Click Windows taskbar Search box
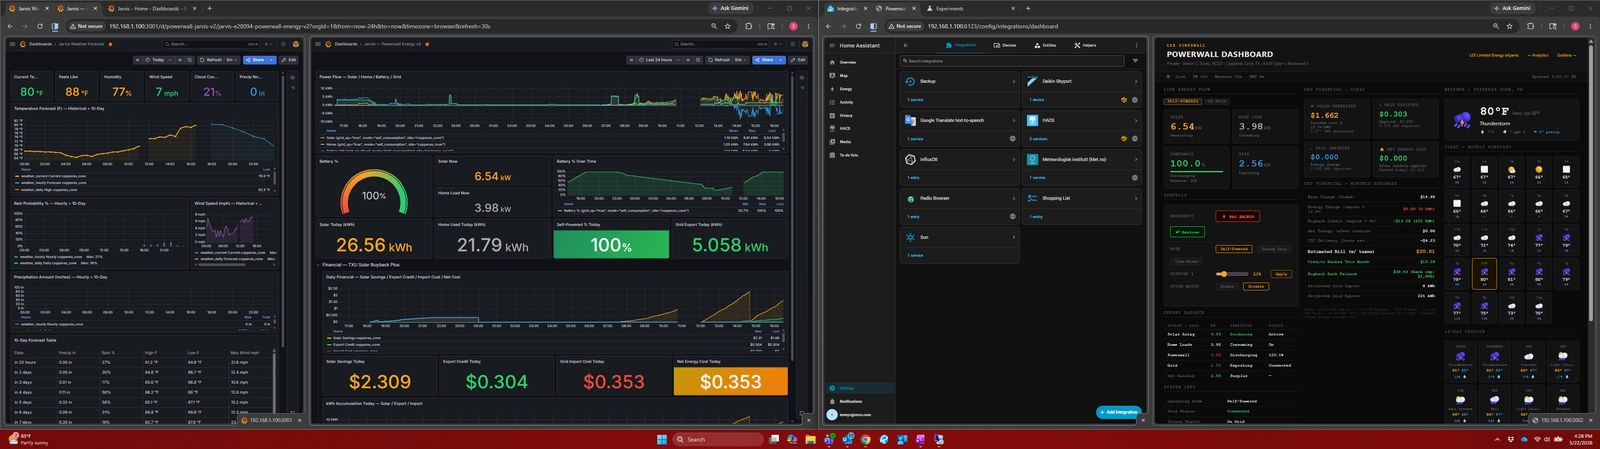This screenshot has width=1600, height=449. point(718,439)
